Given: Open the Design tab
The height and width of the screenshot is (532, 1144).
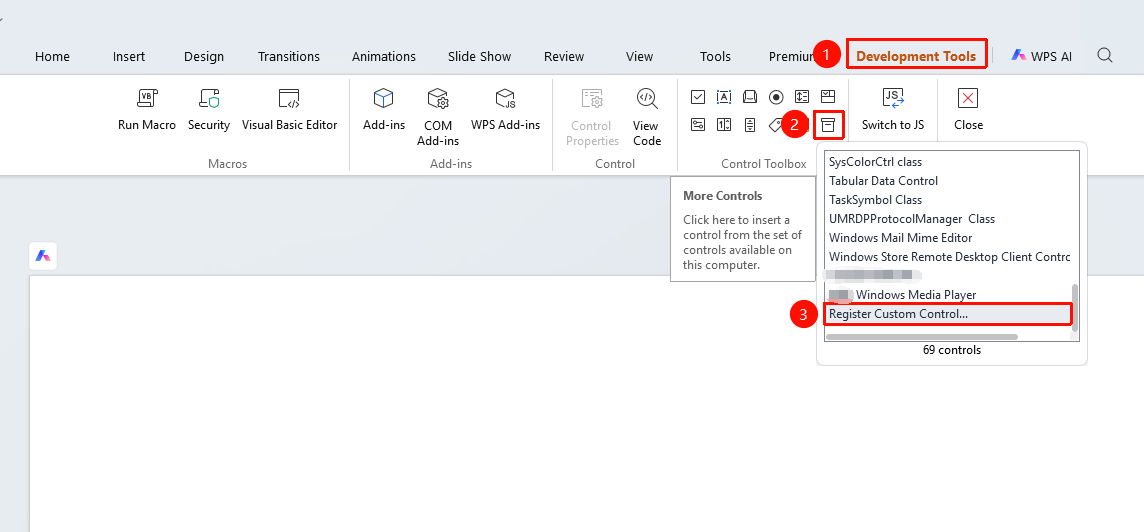Looking at the screenshot, I should pos(204,56).
